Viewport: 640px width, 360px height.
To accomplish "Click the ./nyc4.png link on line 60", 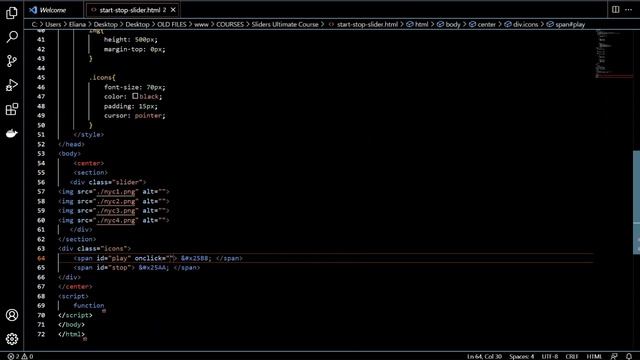I will 116,220.
